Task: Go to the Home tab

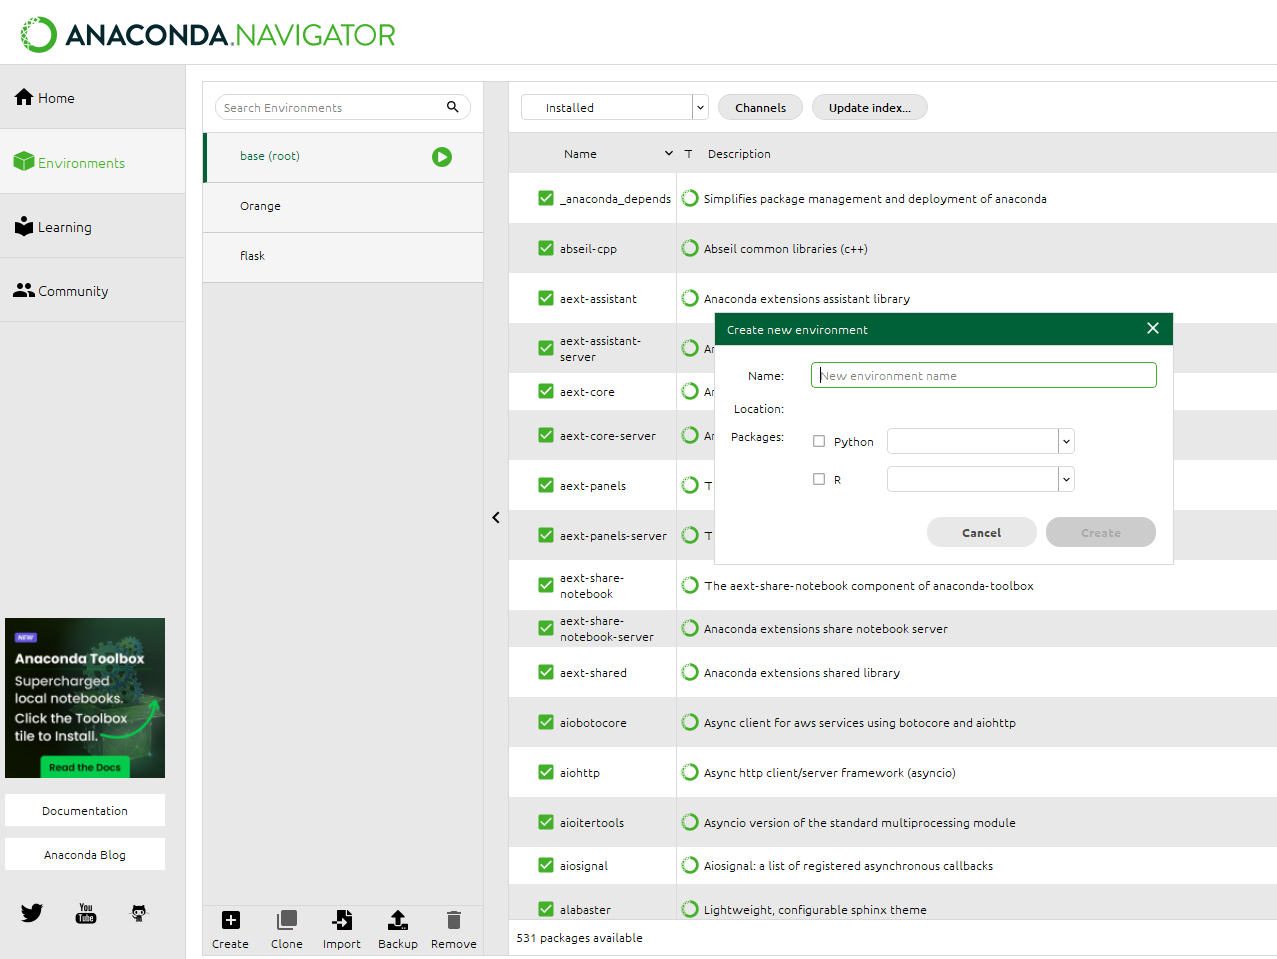Action: [92, 97]
